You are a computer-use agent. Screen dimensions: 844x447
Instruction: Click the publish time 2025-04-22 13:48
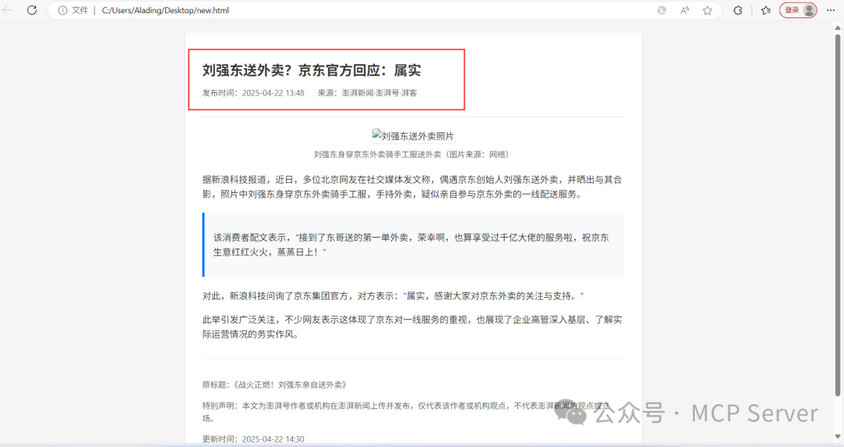point(272,93)
